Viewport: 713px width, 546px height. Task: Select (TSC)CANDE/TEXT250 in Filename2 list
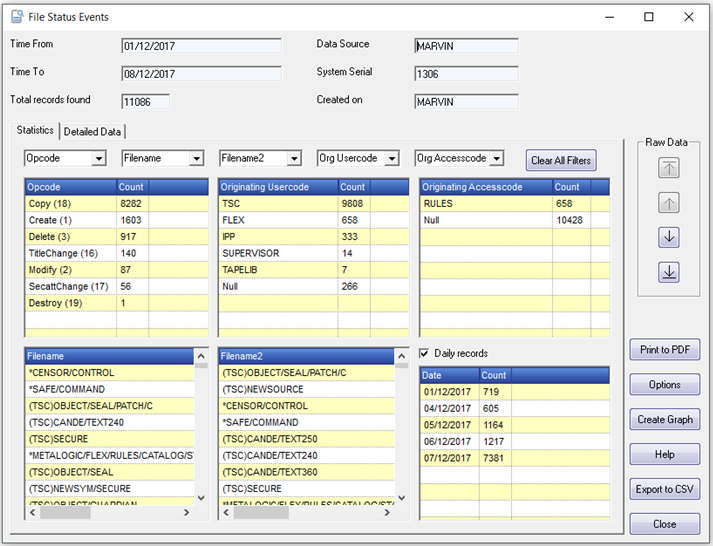click(x=307, y=439)
